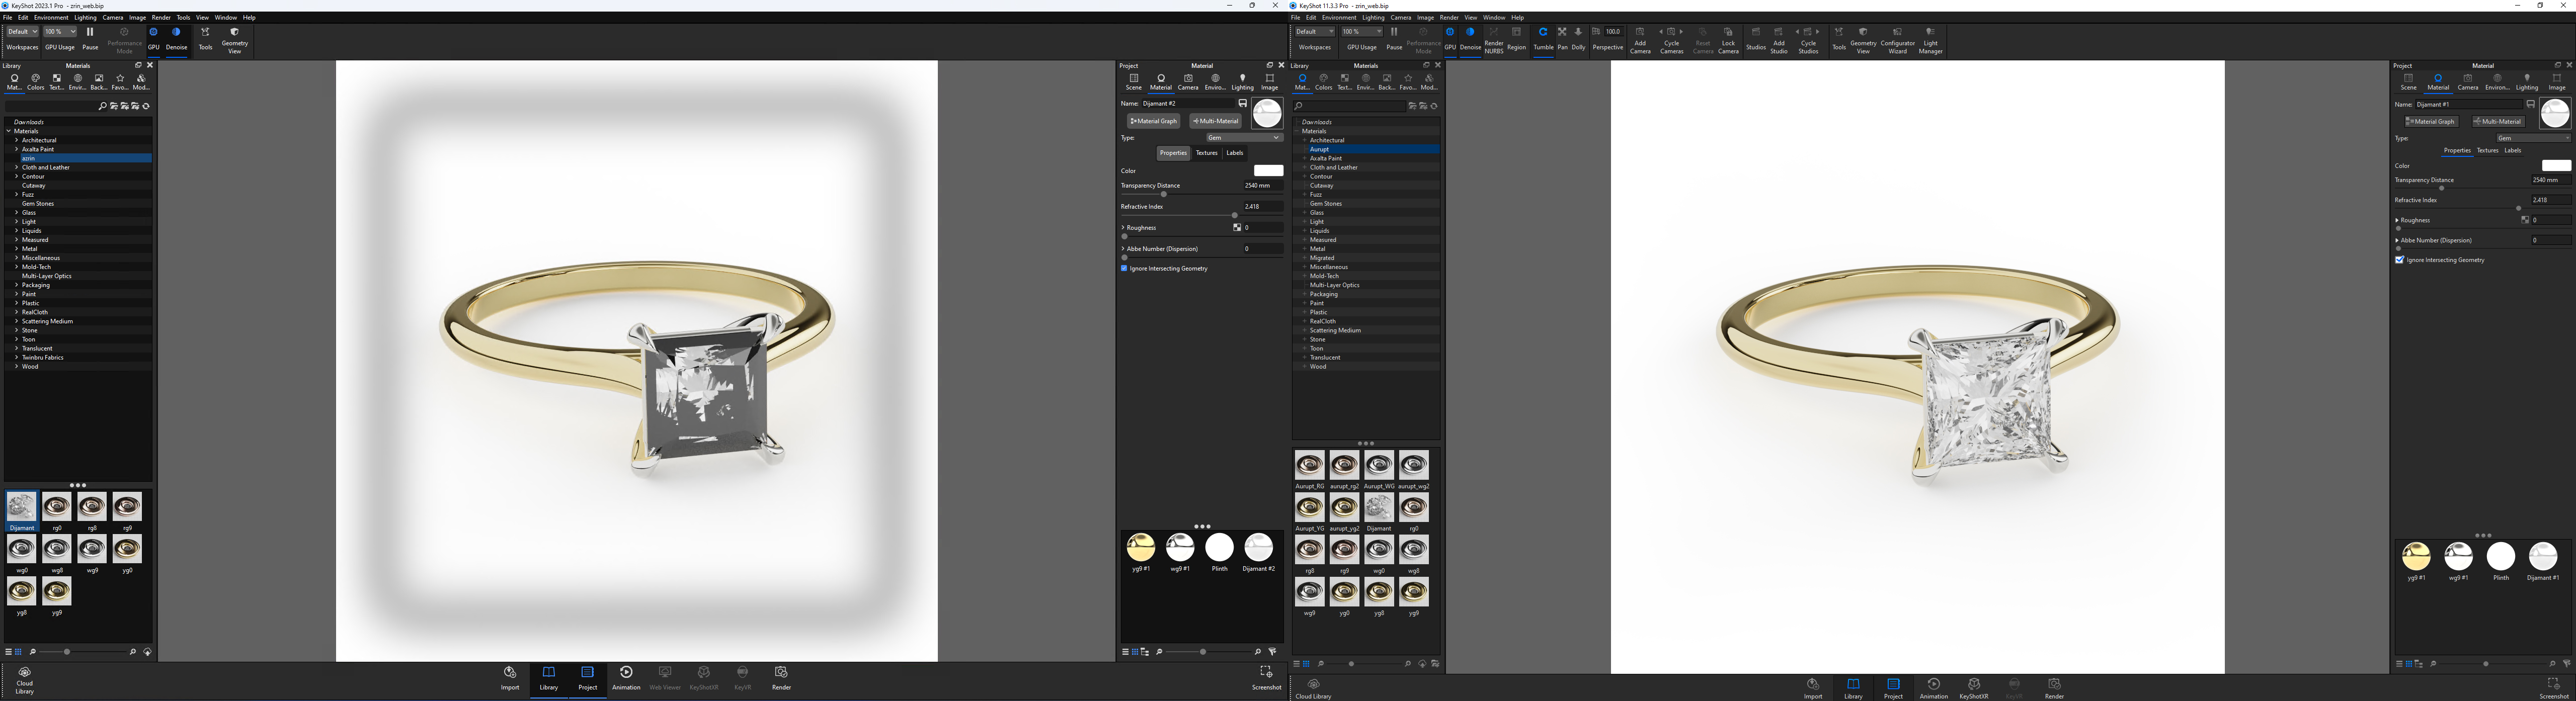Open the Default workspaces dropdown in KeyShot 11.3.3
Screen dimensions: 2576x701
[1314, 32]
